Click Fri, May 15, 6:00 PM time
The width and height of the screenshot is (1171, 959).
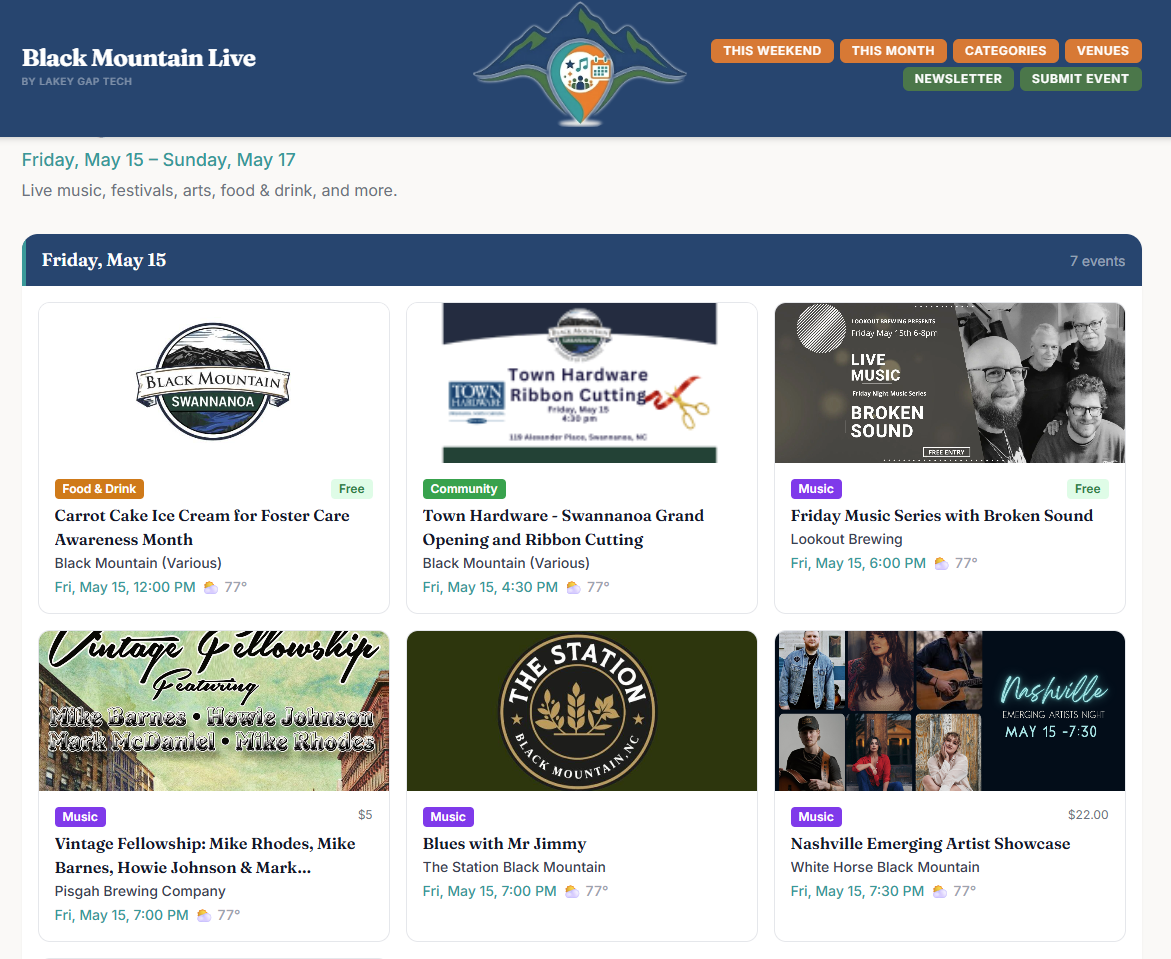(858, 563)
